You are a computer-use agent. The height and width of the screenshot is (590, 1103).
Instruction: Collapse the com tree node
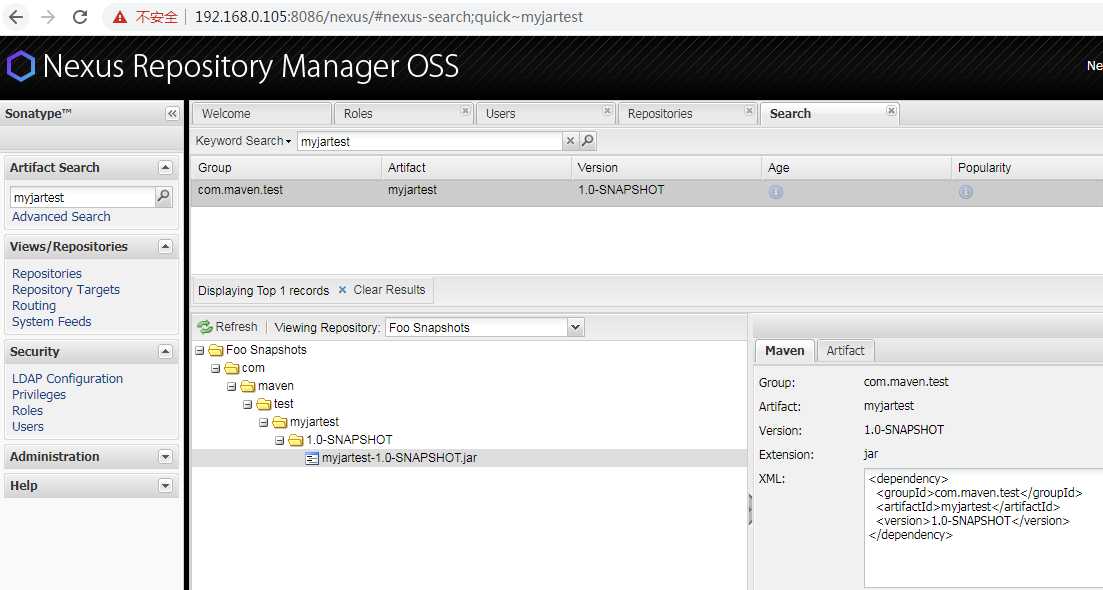[x=215, y=368]
